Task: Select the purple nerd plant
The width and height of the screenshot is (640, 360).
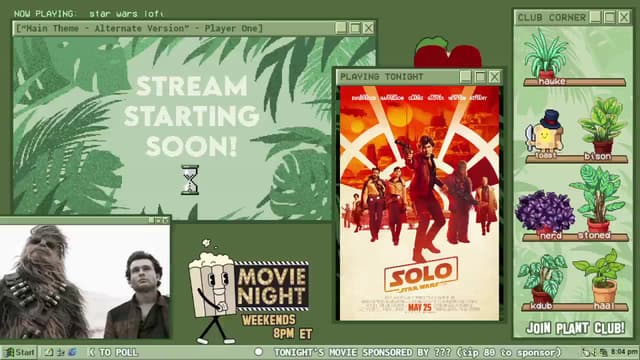Action: [x=544, y=211]
